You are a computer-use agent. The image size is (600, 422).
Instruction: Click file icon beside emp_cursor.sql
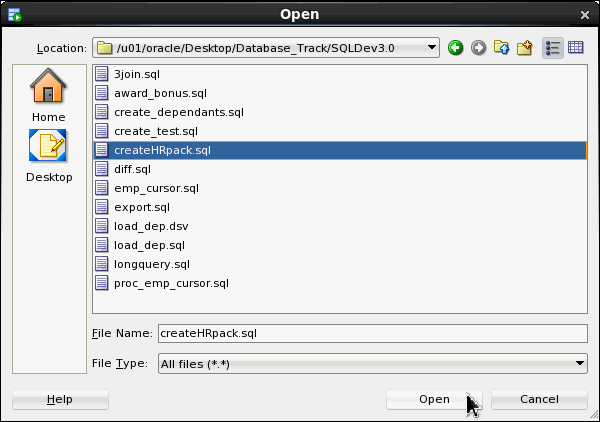tap(101, 188)
